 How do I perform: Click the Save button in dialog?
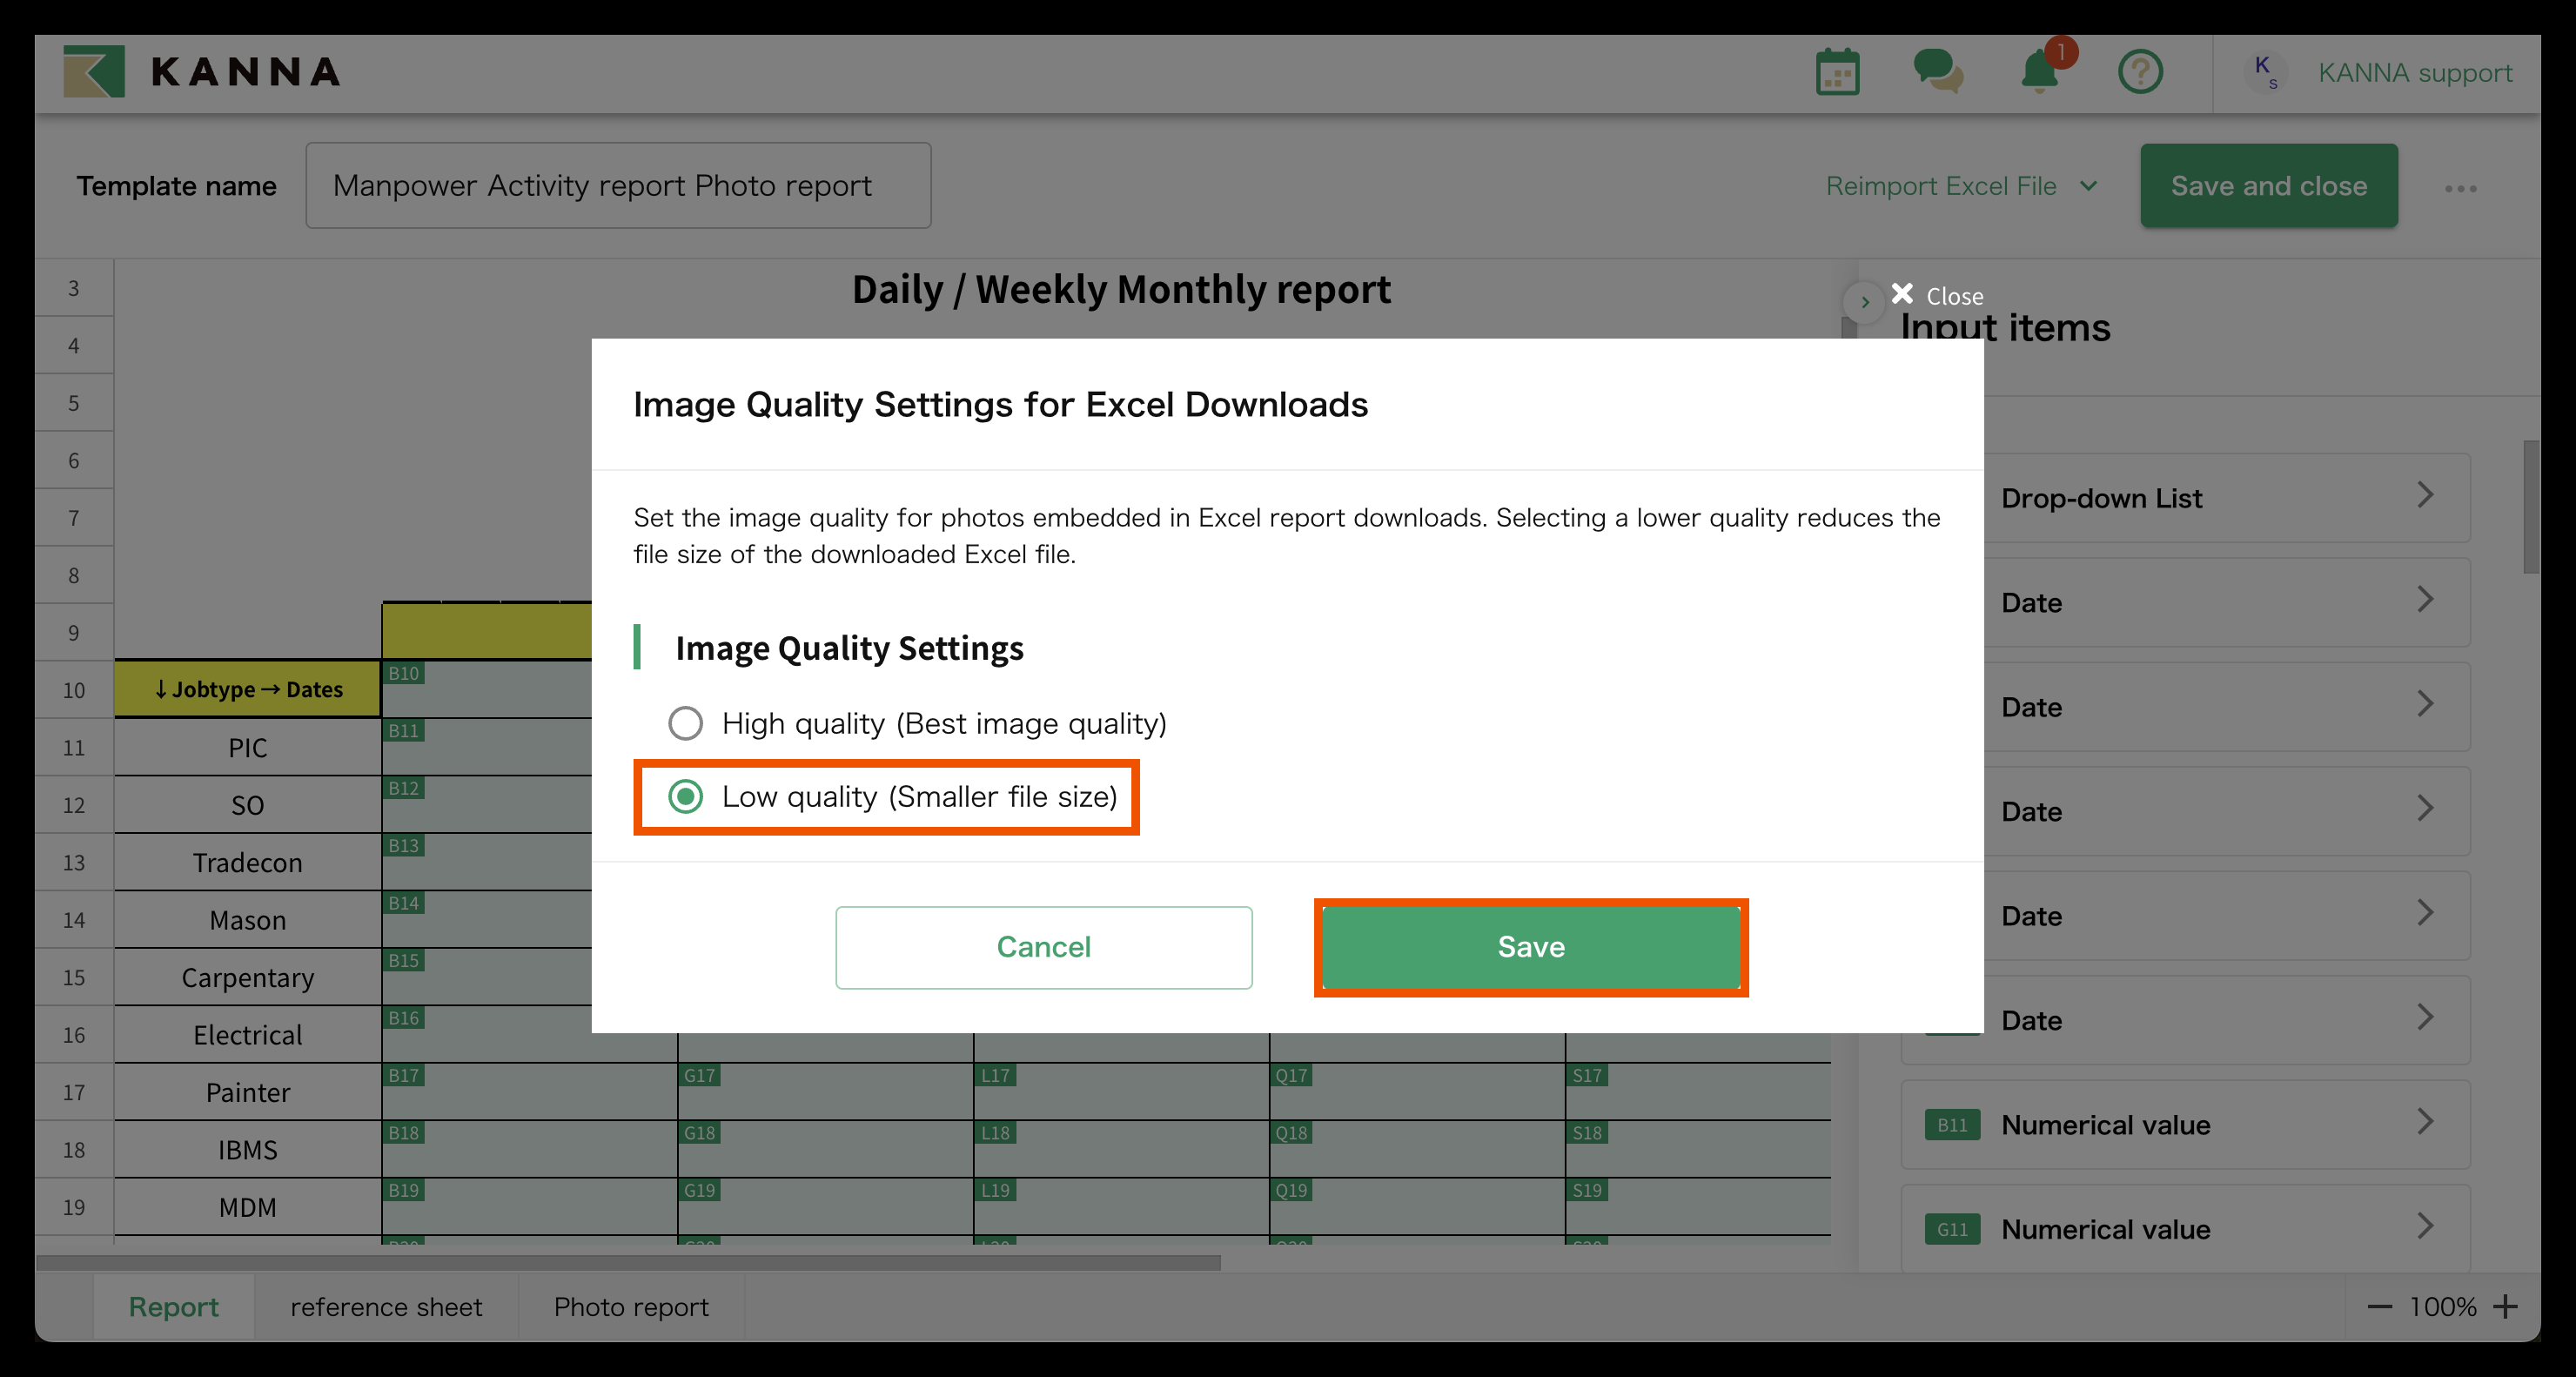1530,947
